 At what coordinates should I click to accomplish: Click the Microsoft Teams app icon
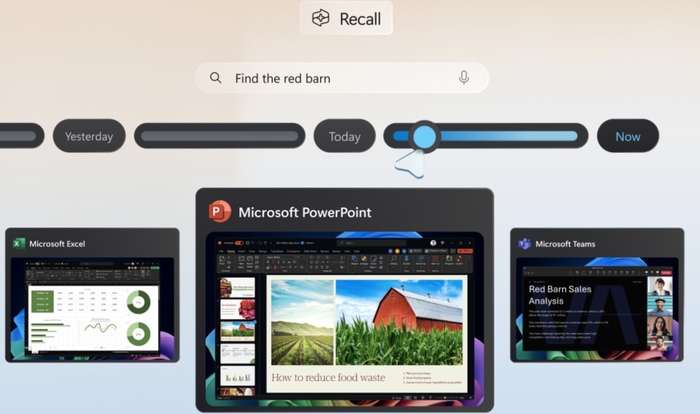(524, 243)
